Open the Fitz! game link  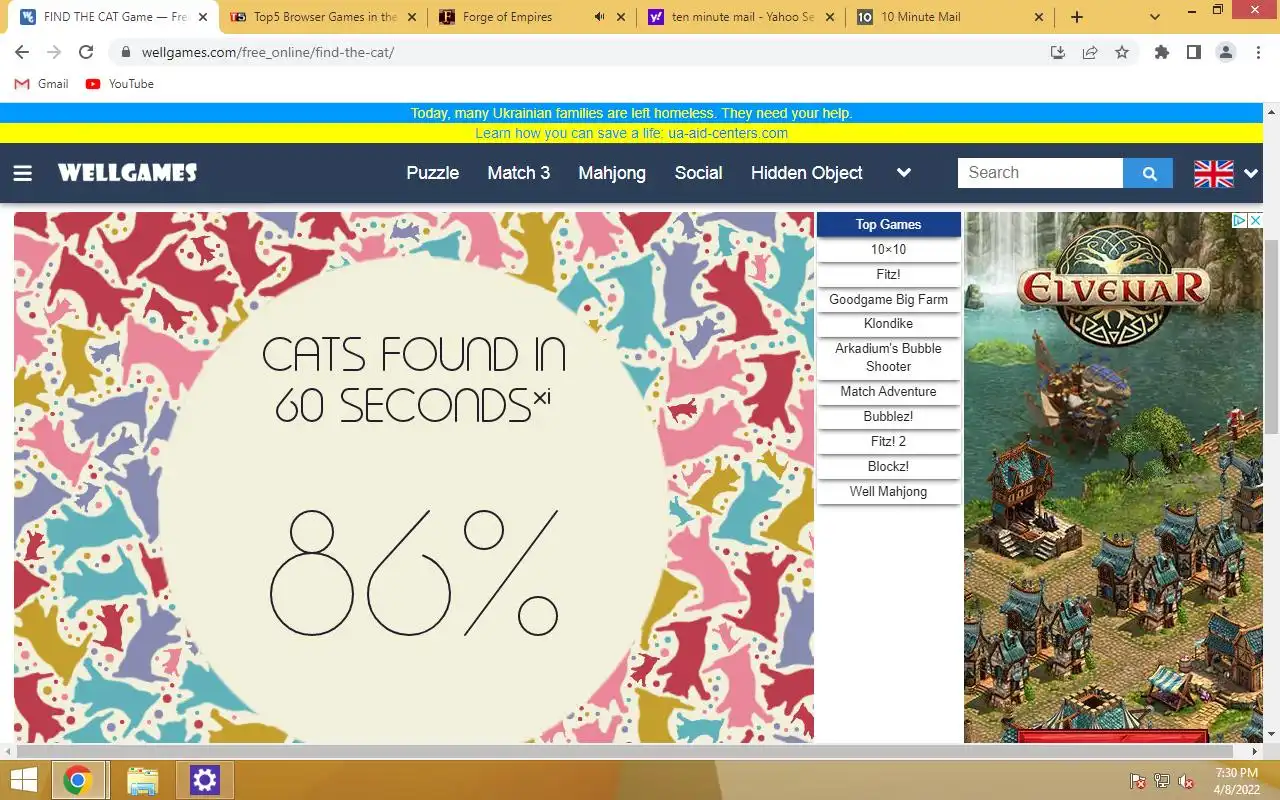coord(888,274)
